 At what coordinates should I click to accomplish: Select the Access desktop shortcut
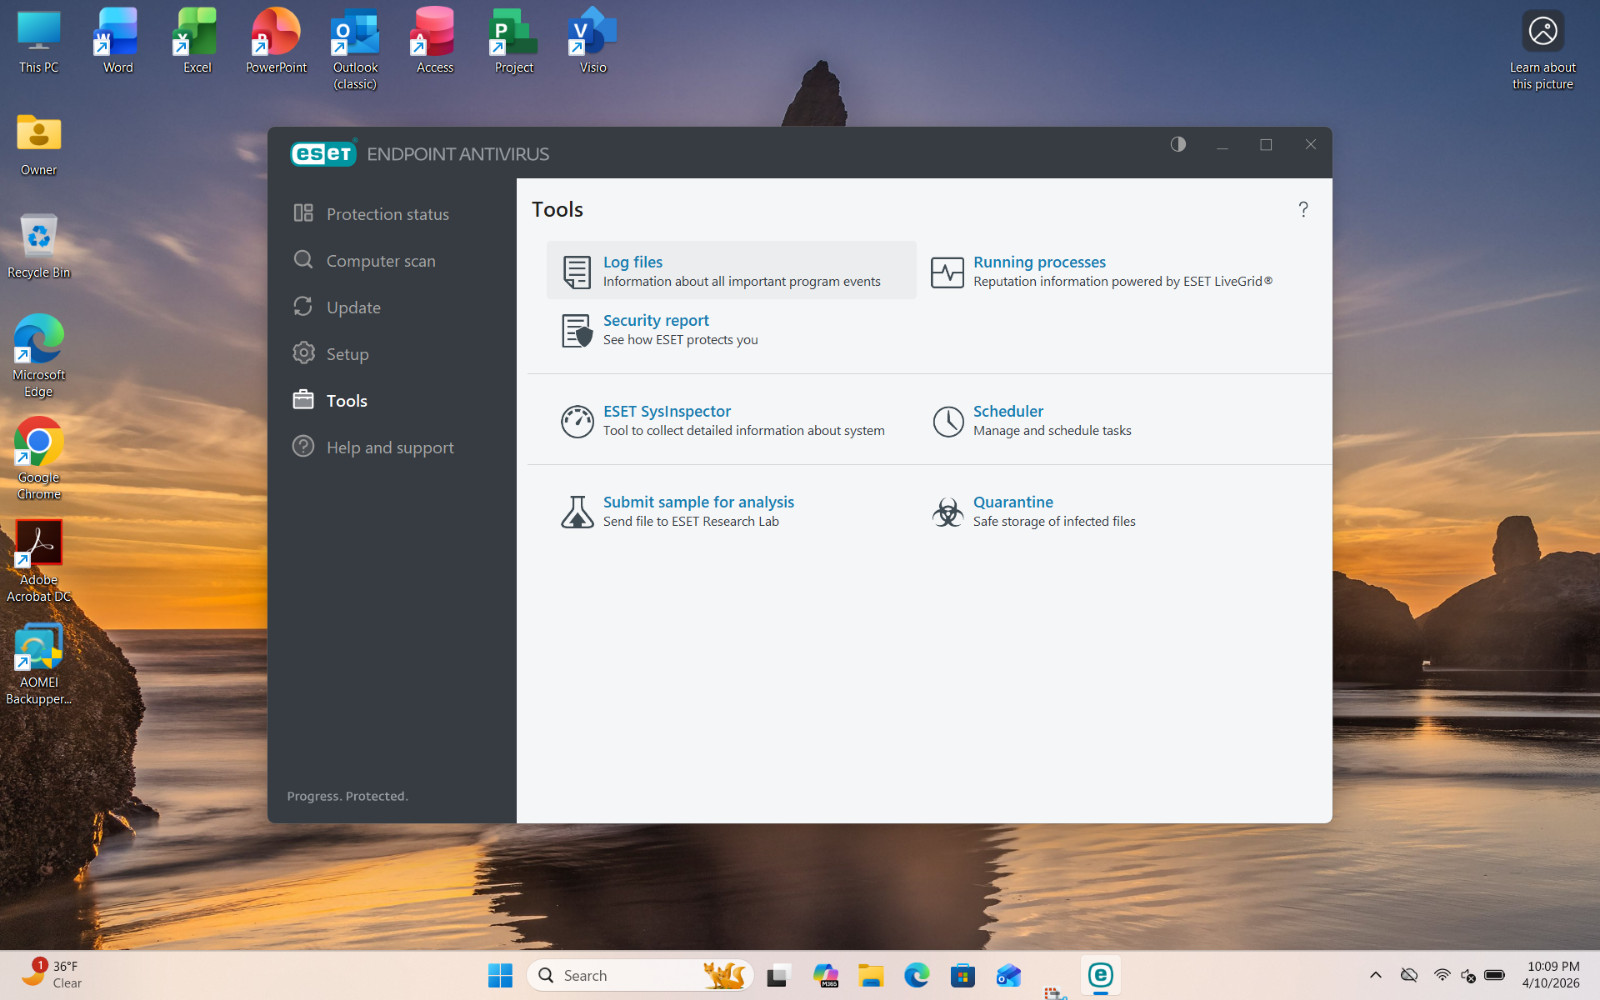(435, 42)
